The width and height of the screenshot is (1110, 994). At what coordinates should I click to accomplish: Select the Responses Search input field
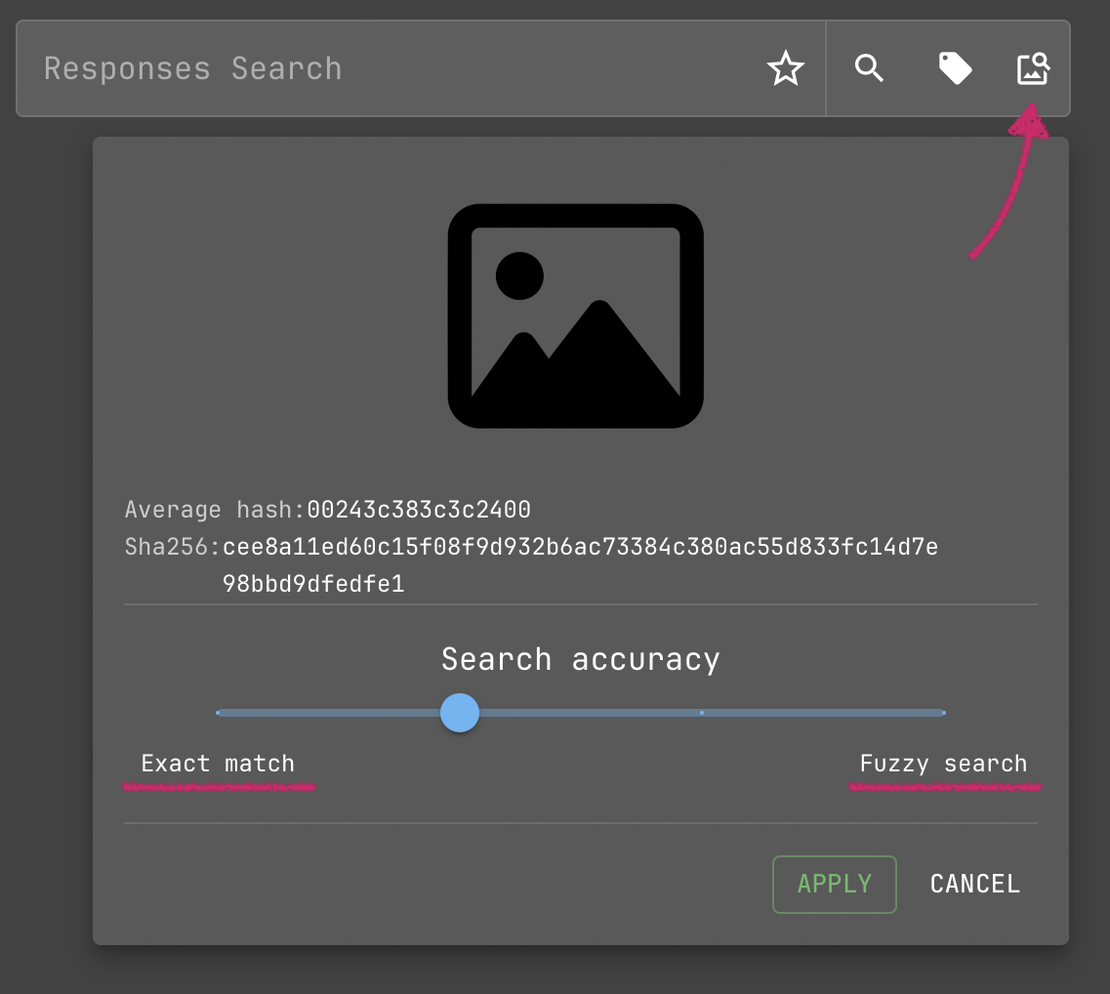[300, 68]
